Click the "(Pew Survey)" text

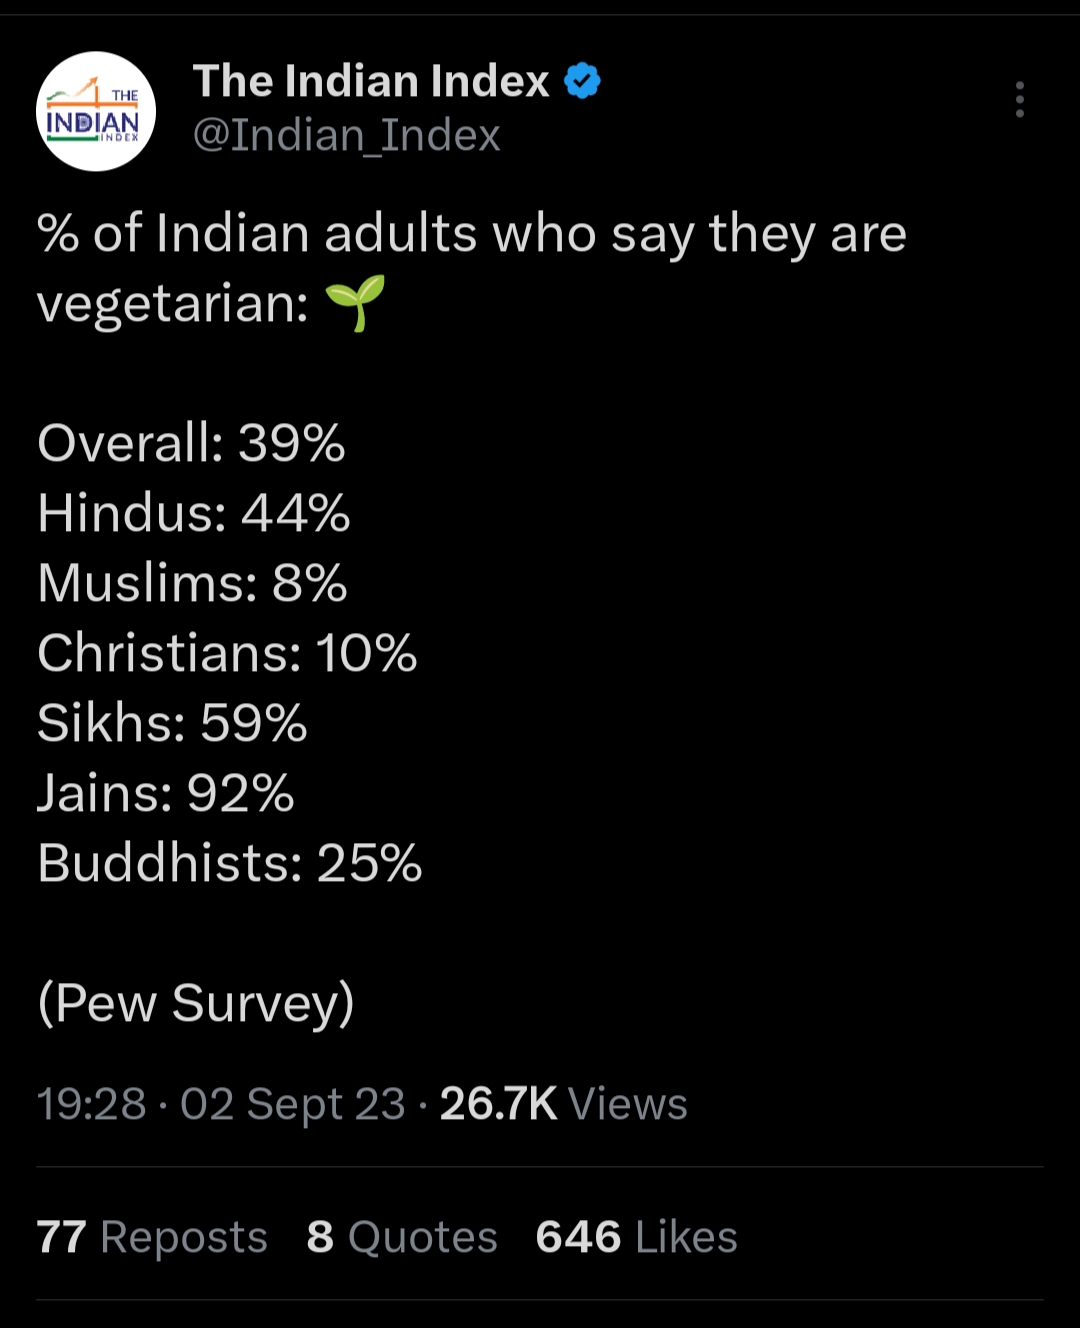click(x=196, y=1003)
